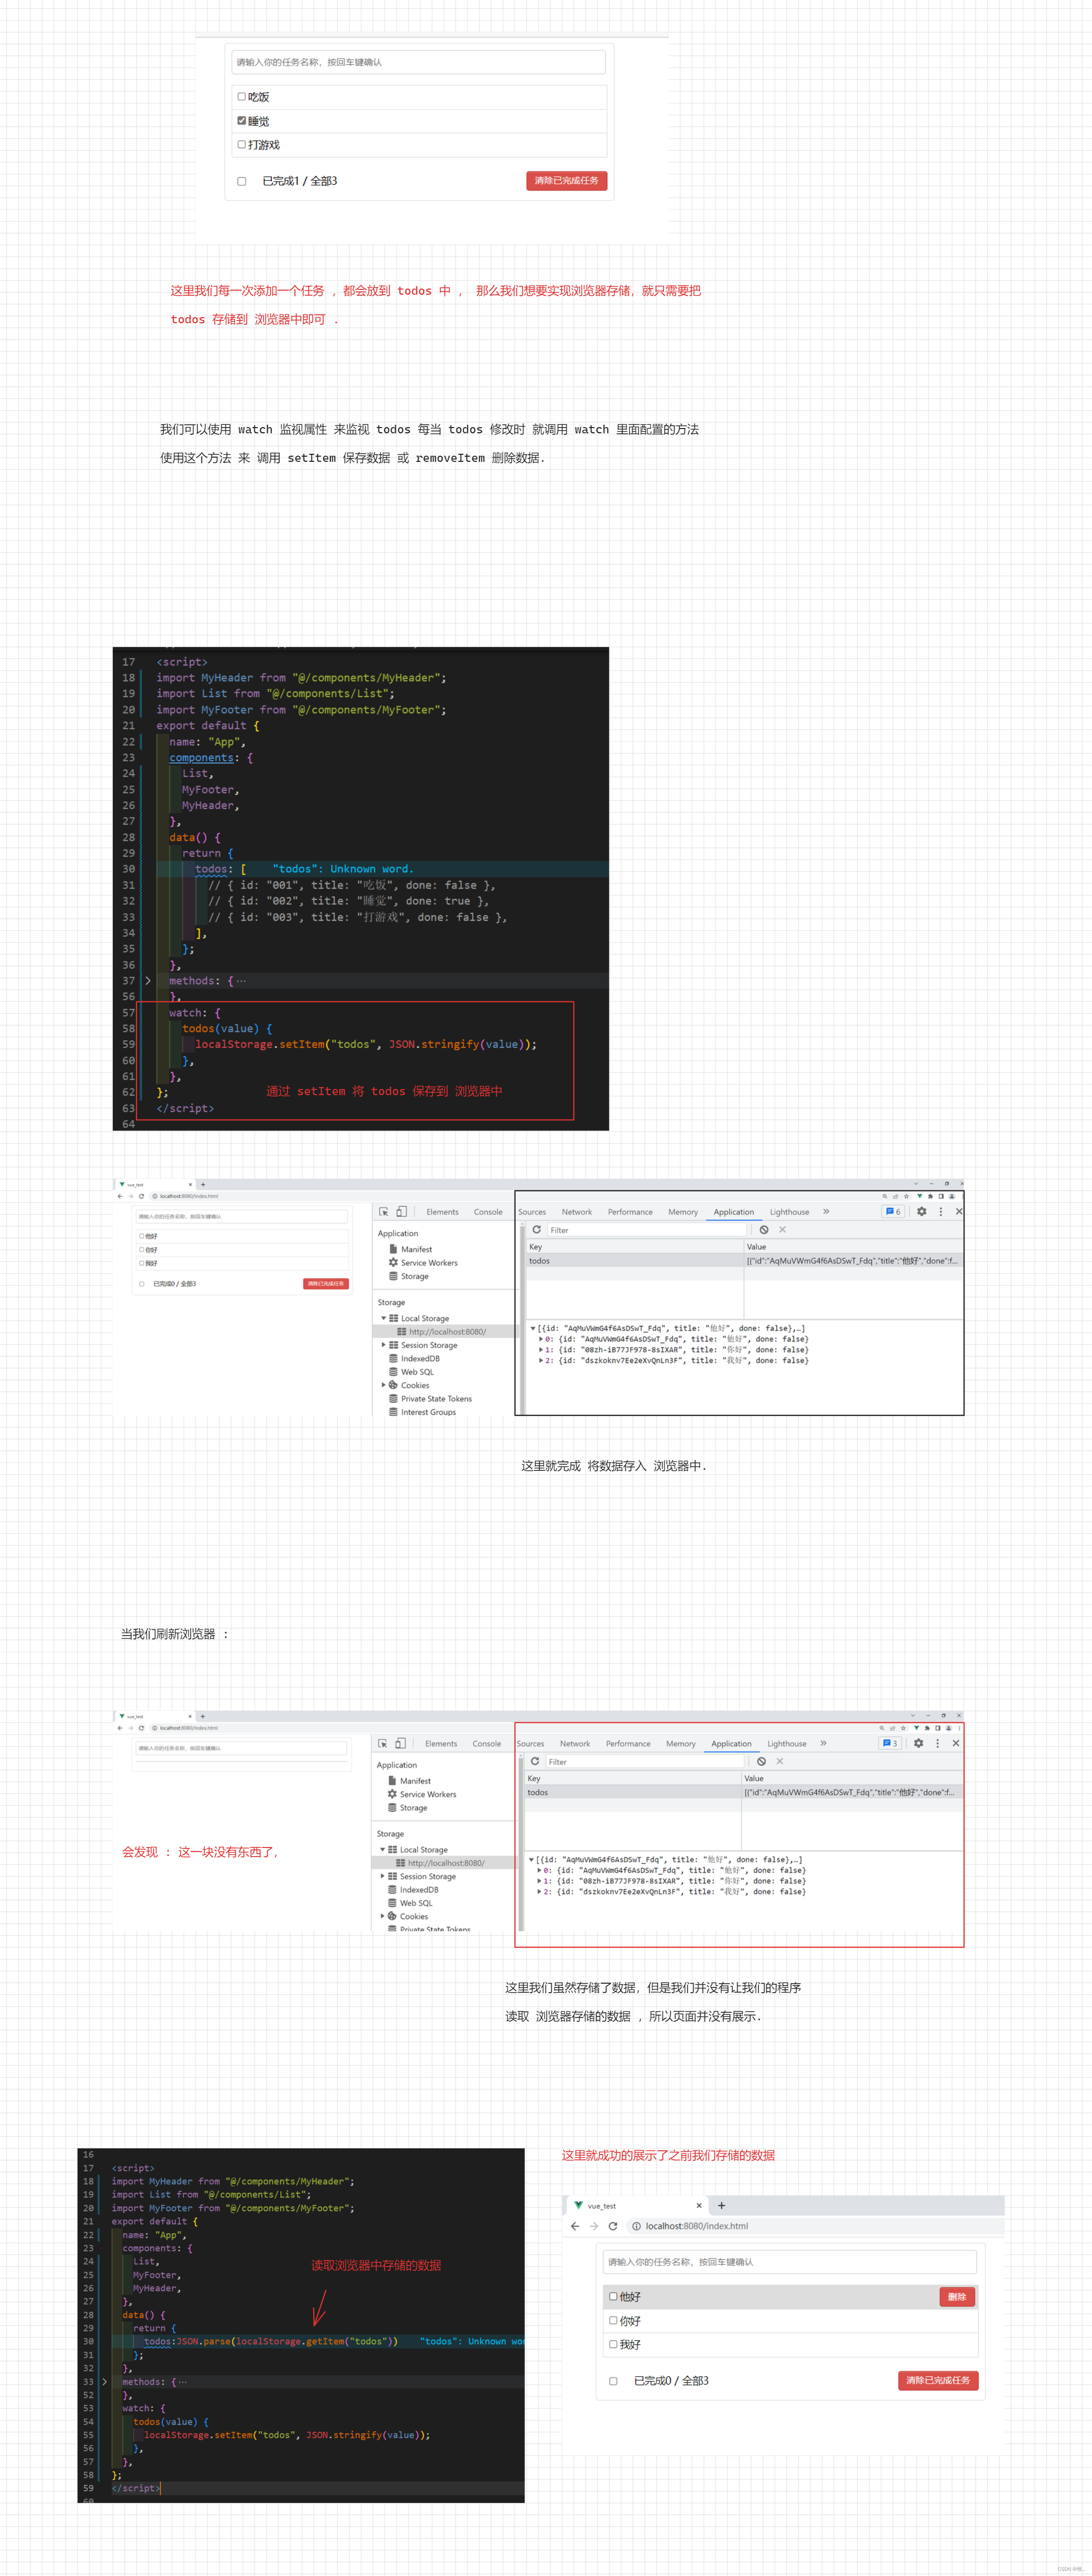Focus task name input above 吃饭 list
This screenshot has height=2576, width=1092.
click(x=418, y=62)
